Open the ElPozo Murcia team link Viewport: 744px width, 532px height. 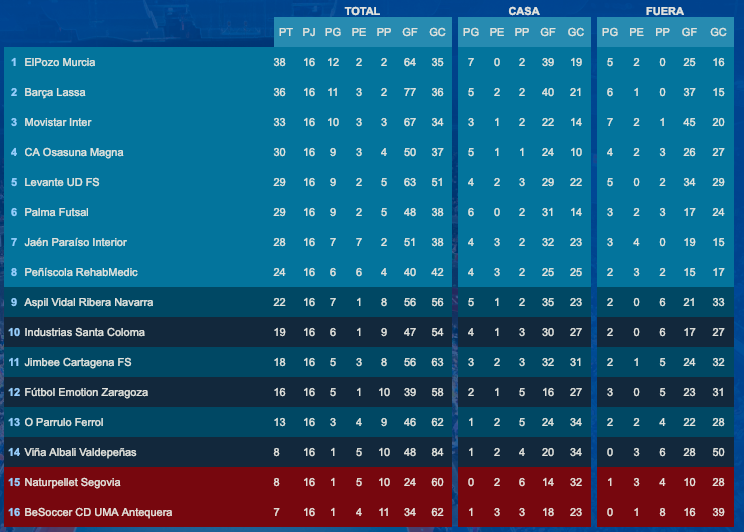[60, 62]
